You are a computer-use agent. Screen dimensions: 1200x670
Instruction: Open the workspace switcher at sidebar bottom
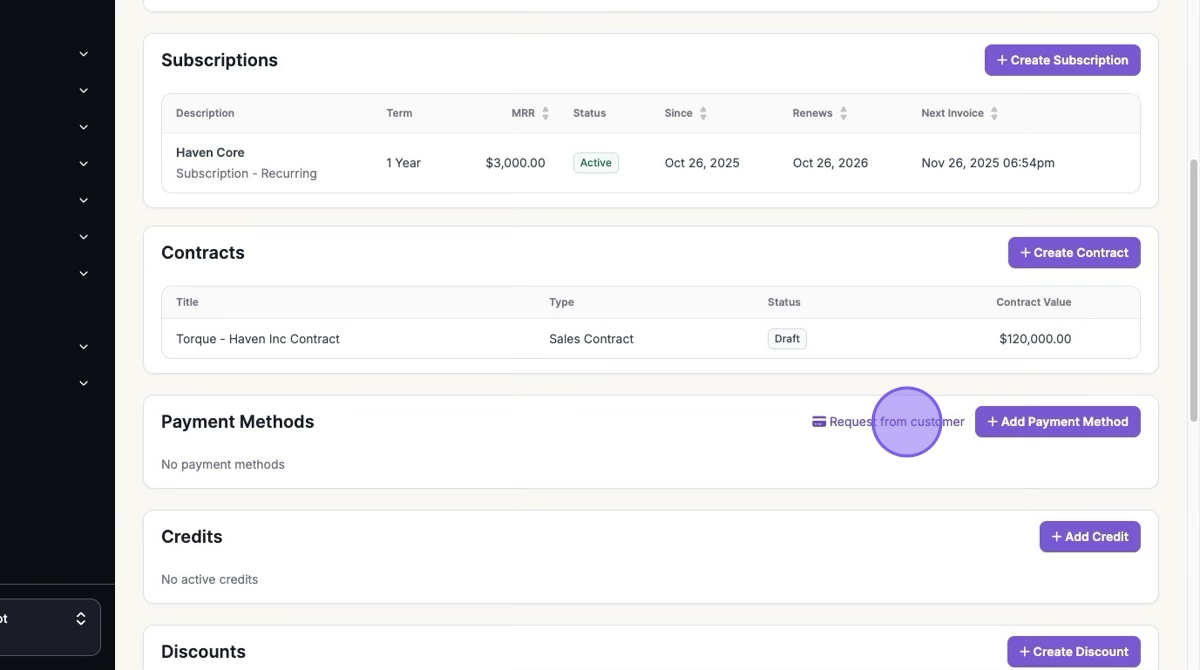pyautogui.click(x=50, y=627)
